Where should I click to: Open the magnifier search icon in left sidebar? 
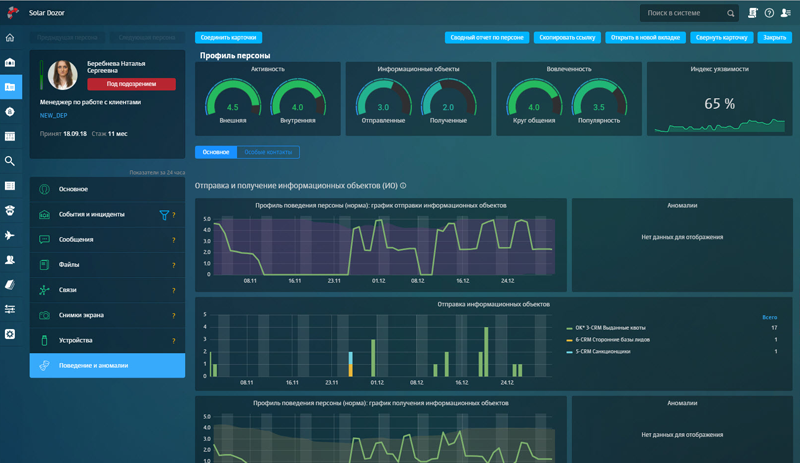pos(10,161)
